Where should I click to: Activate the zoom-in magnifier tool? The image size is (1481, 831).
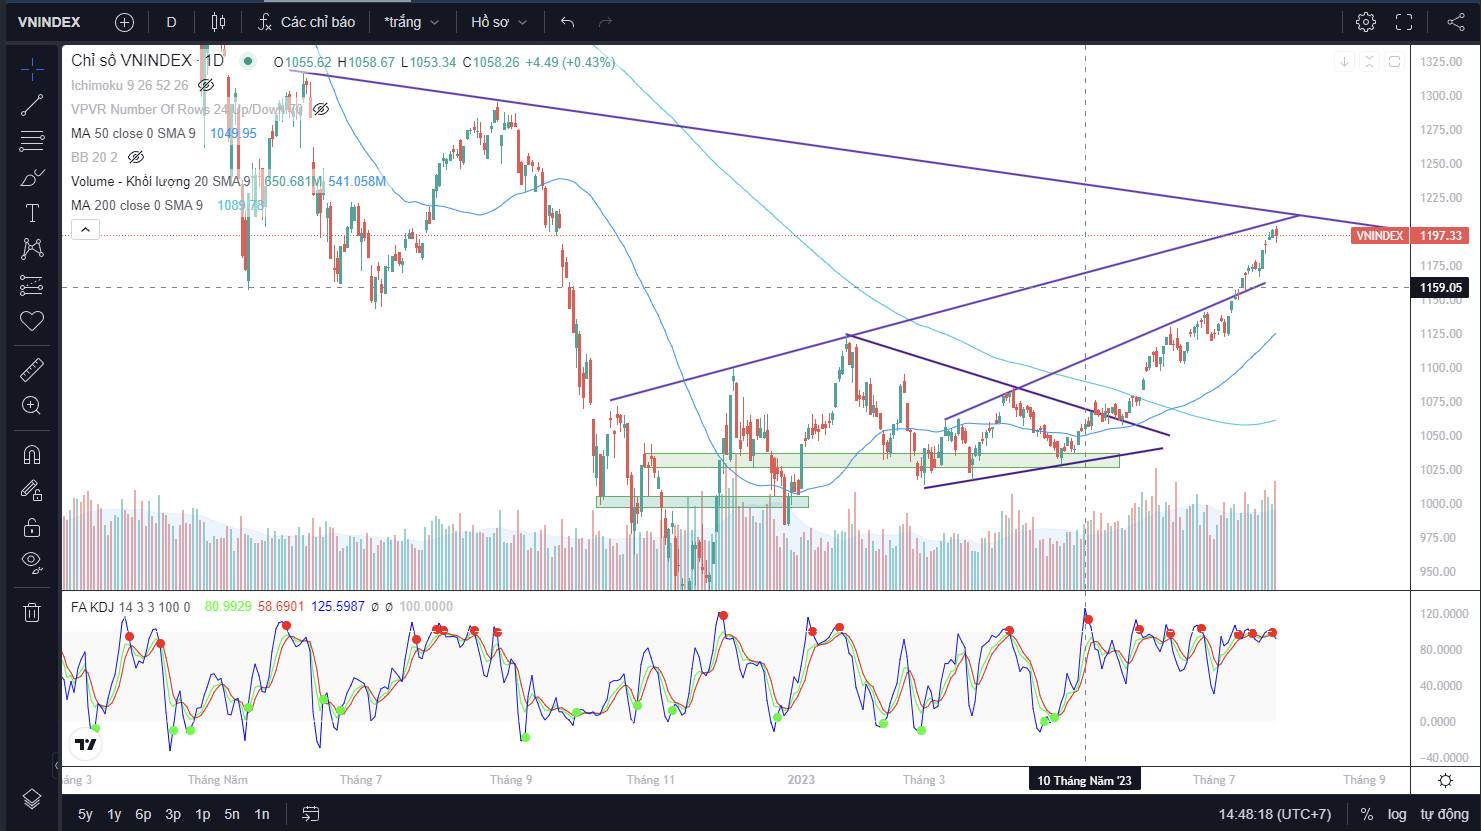pos(32,406)
